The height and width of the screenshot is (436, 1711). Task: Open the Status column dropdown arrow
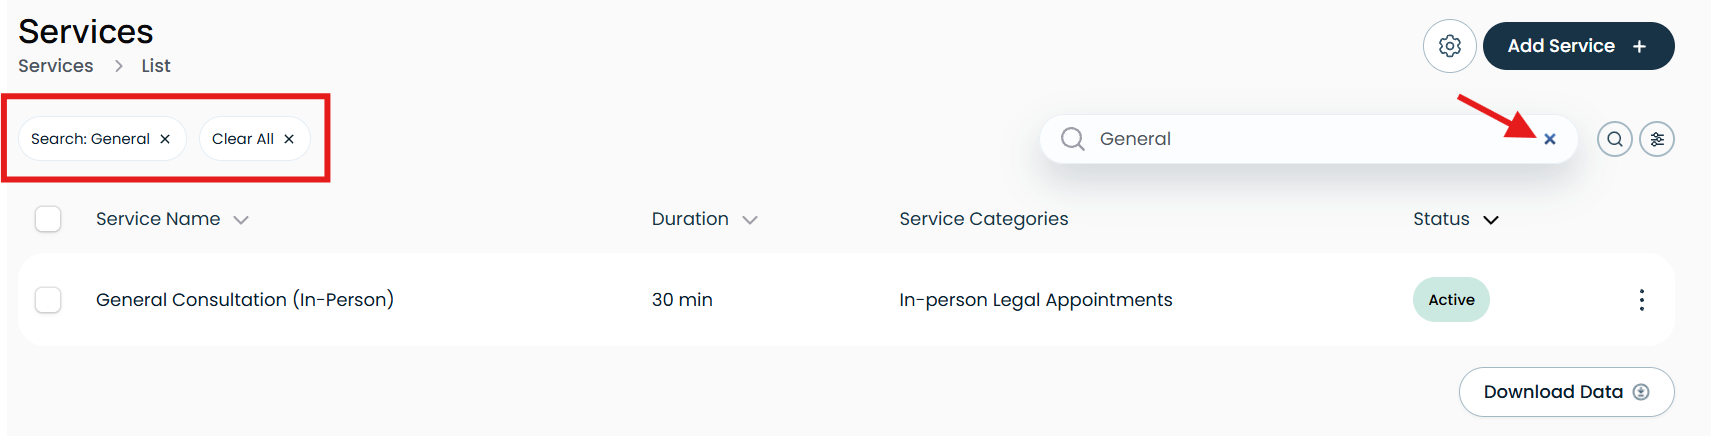1491,220
